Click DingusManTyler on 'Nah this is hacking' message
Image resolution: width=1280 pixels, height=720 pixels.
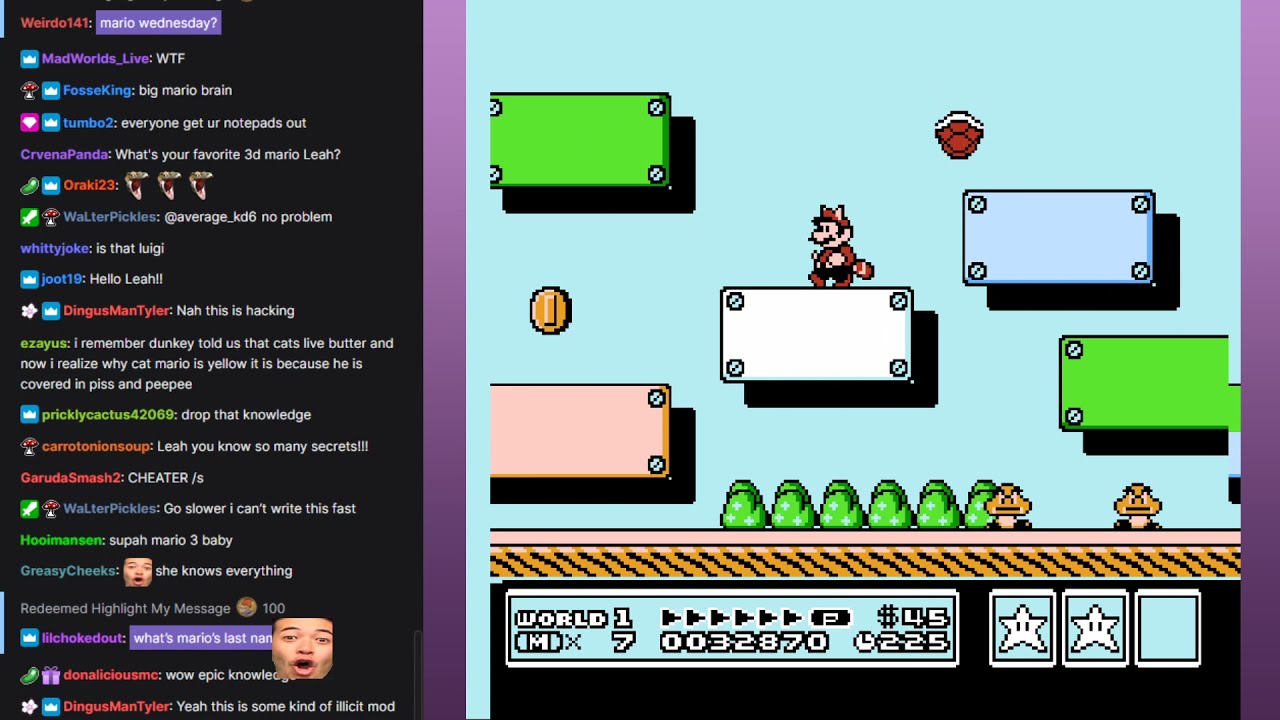tap(117, 311)
